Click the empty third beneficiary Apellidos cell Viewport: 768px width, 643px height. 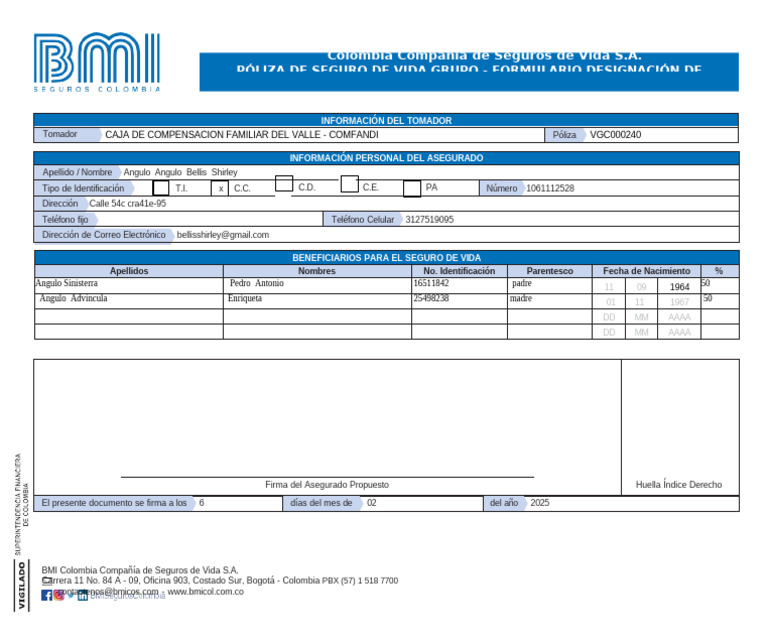point(129,317)
